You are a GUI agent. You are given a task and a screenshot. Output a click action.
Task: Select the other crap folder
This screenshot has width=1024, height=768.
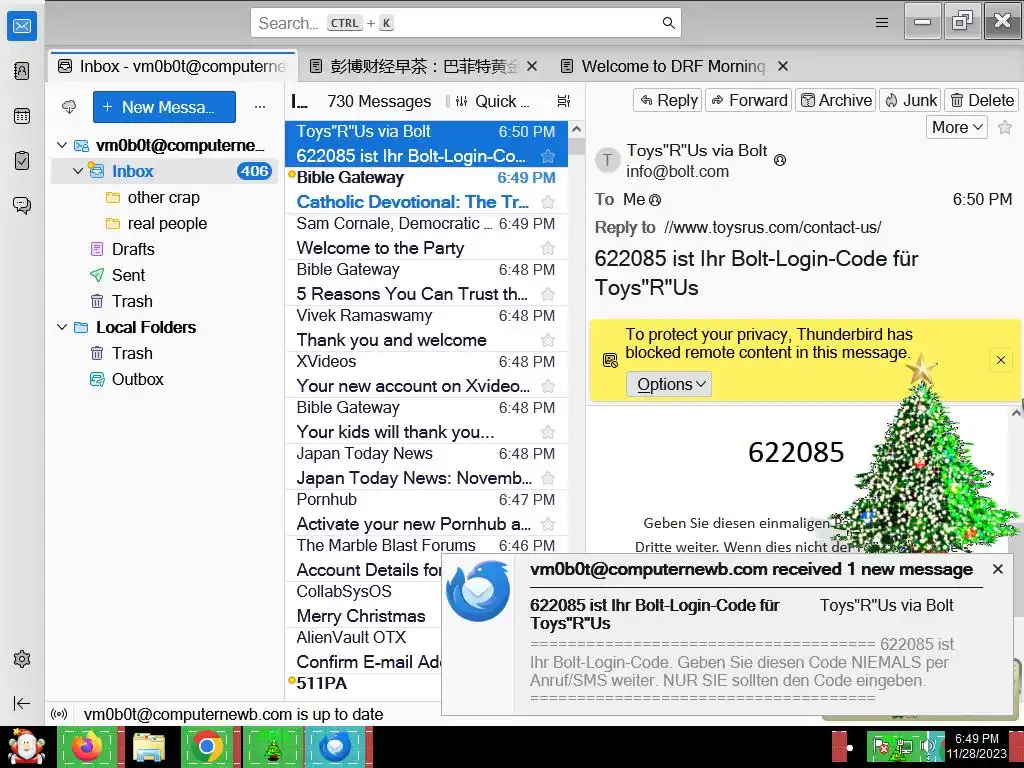[x=163, y=197]
